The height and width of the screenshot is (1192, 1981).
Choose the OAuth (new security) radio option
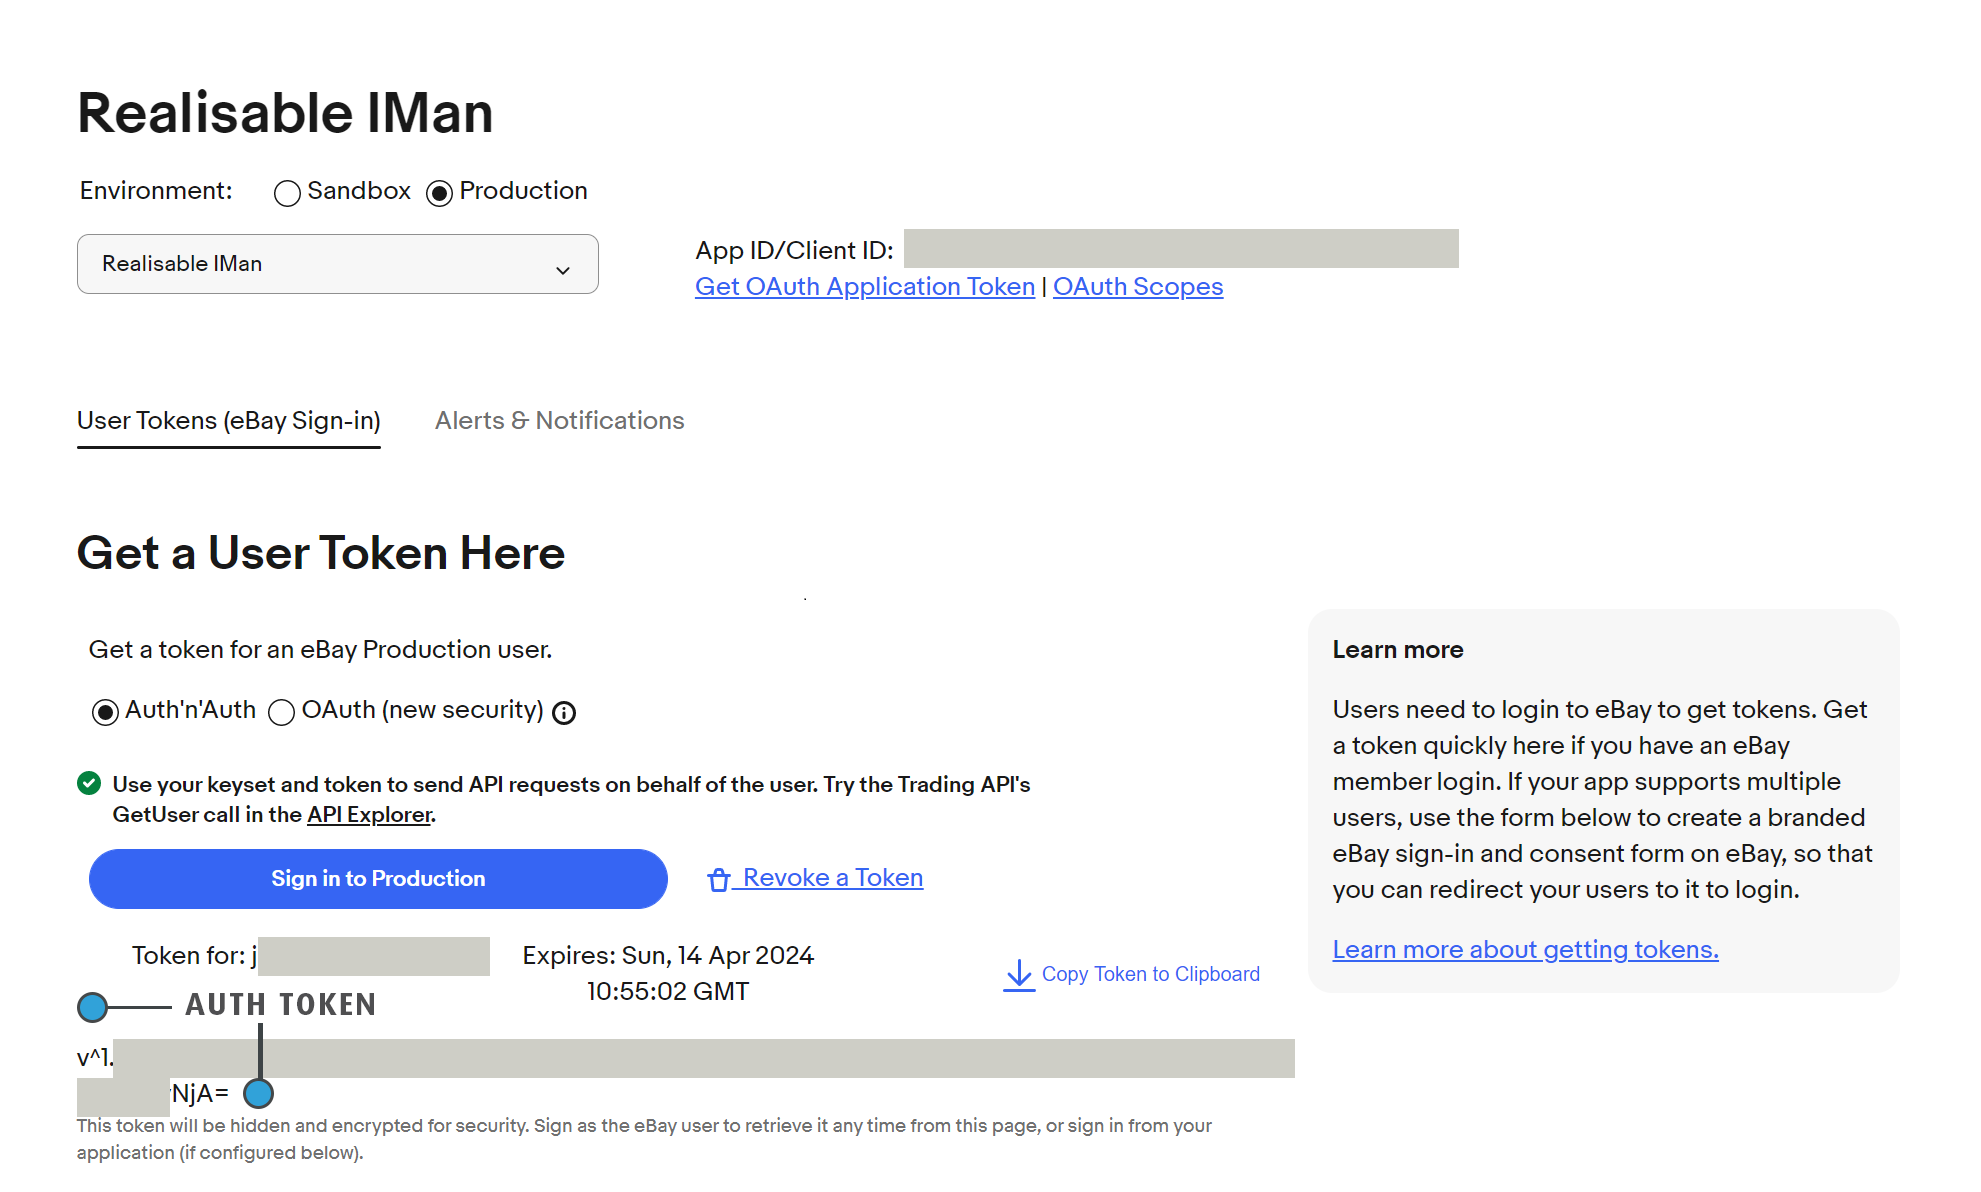[x=282, y=712]
